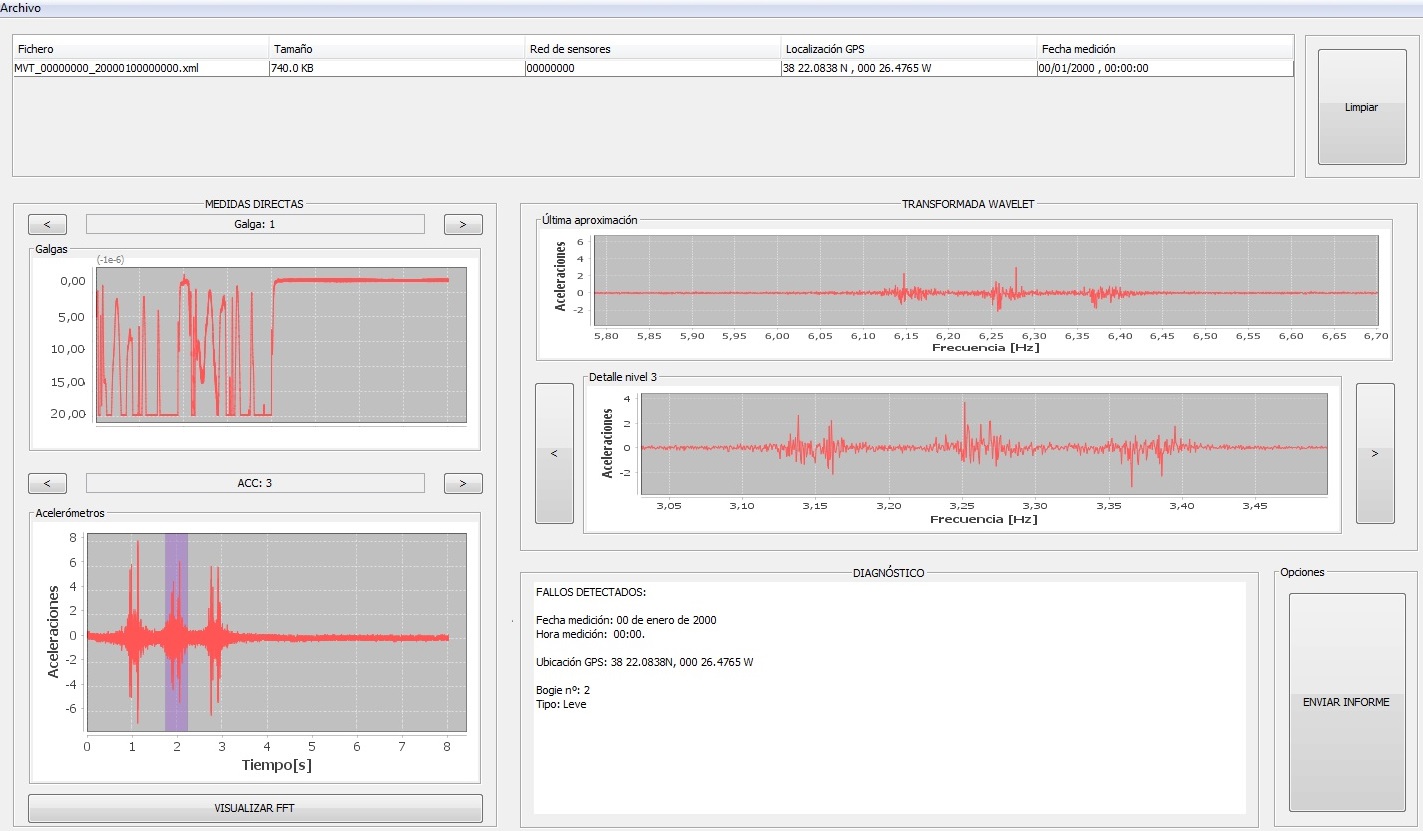Go to next Galga sensor
Image resolution: width=1423 pixels, height=831 pixels.
463,224
